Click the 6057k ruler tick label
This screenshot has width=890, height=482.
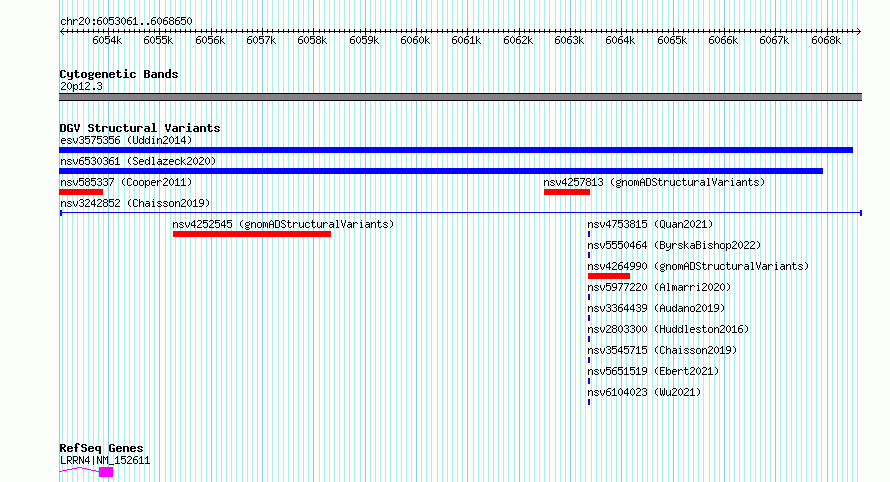point(261,40)
